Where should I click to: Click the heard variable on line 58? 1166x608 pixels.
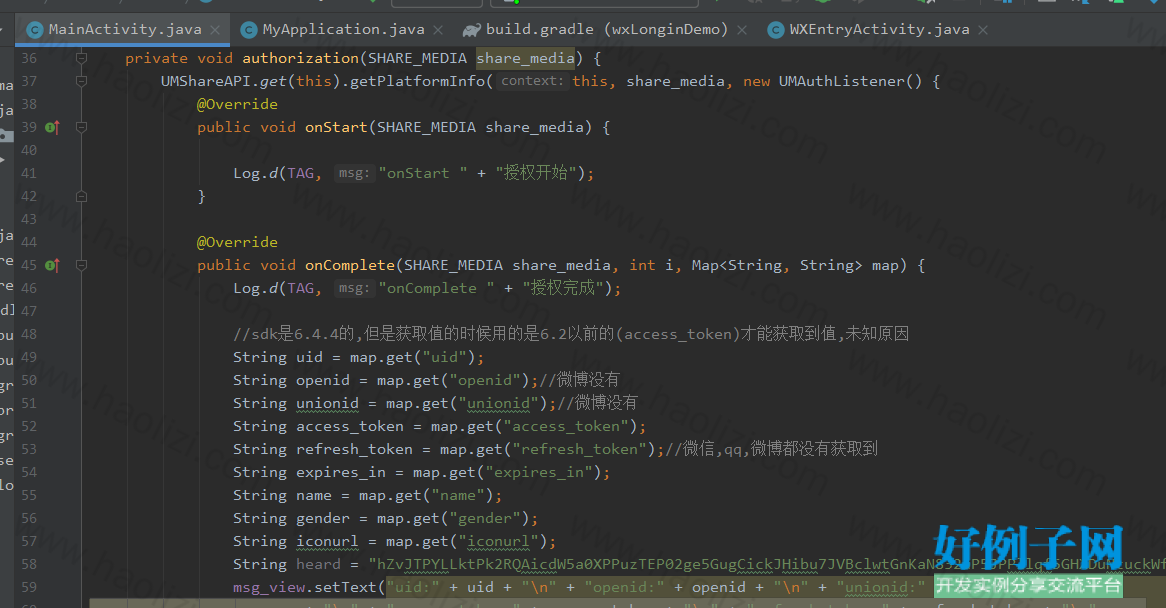318,565
